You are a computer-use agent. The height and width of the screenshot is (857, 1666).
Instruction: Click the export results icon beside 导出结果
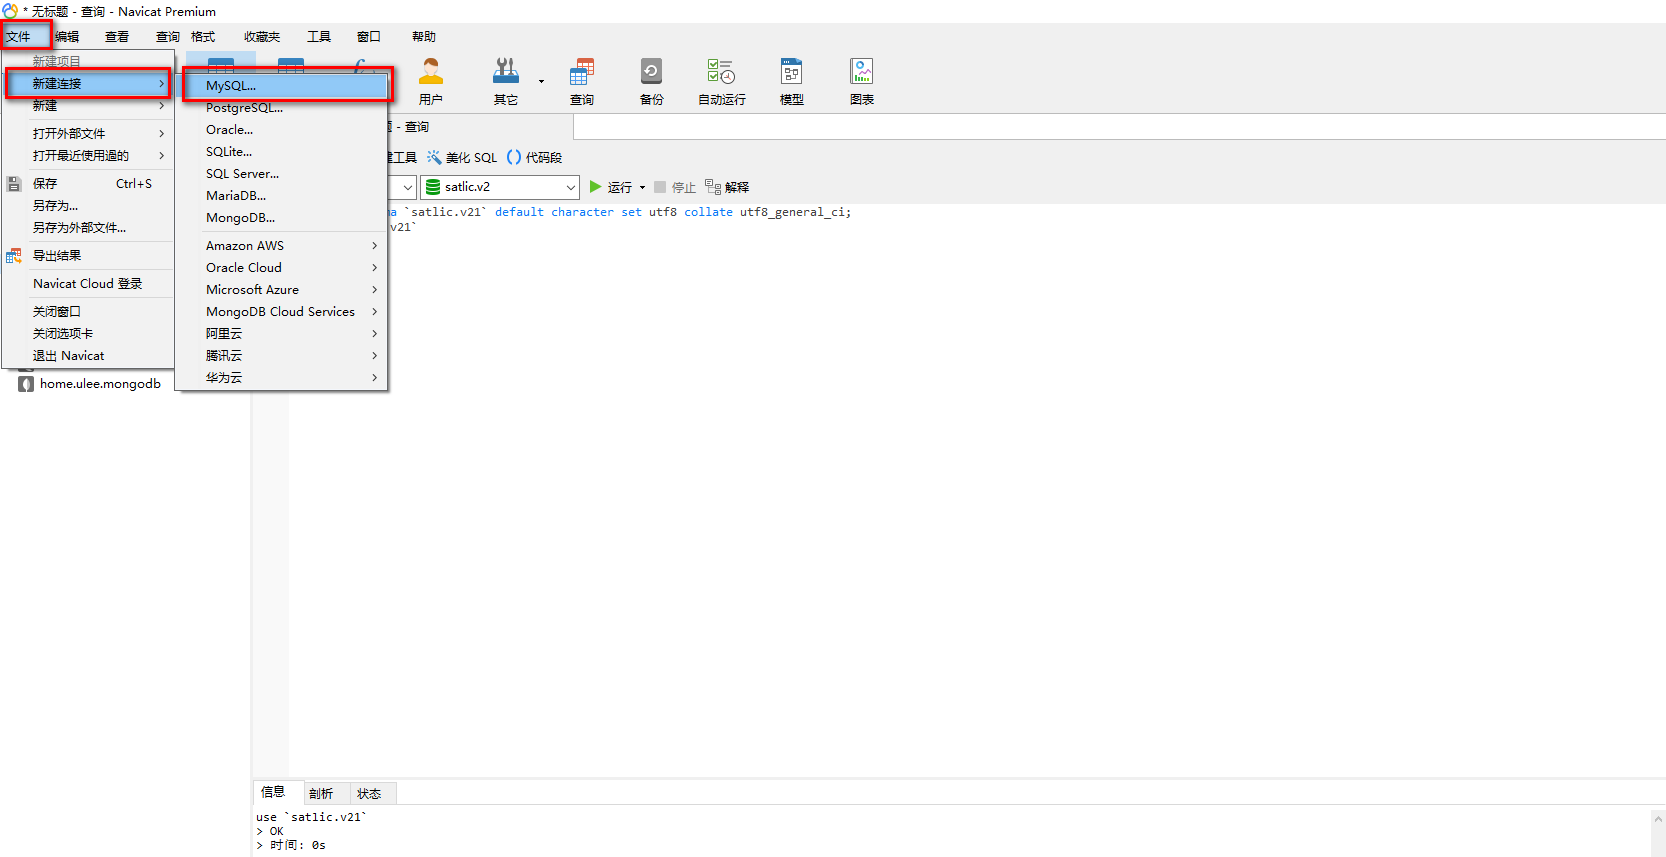point(14,256)
